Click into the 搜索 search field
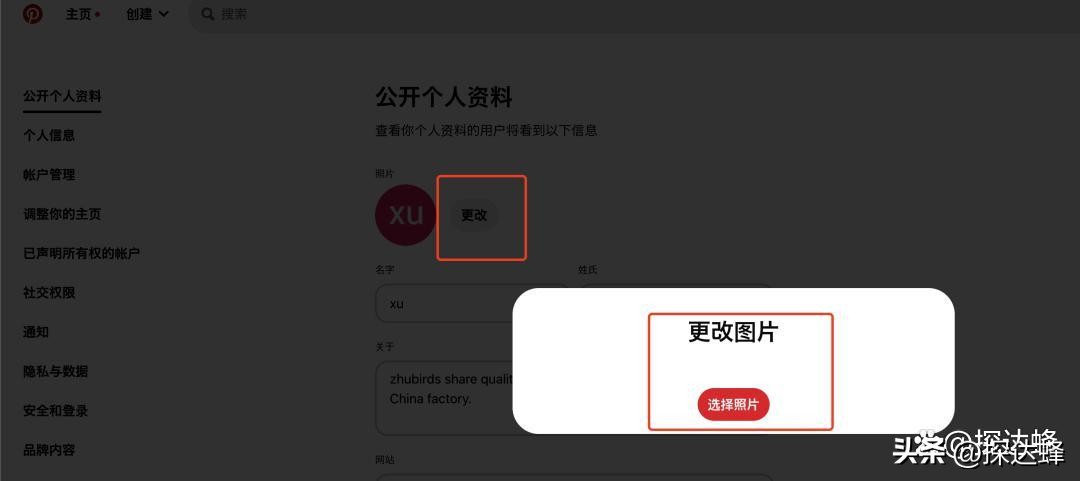1080x481 pixels. pos(634,14)
